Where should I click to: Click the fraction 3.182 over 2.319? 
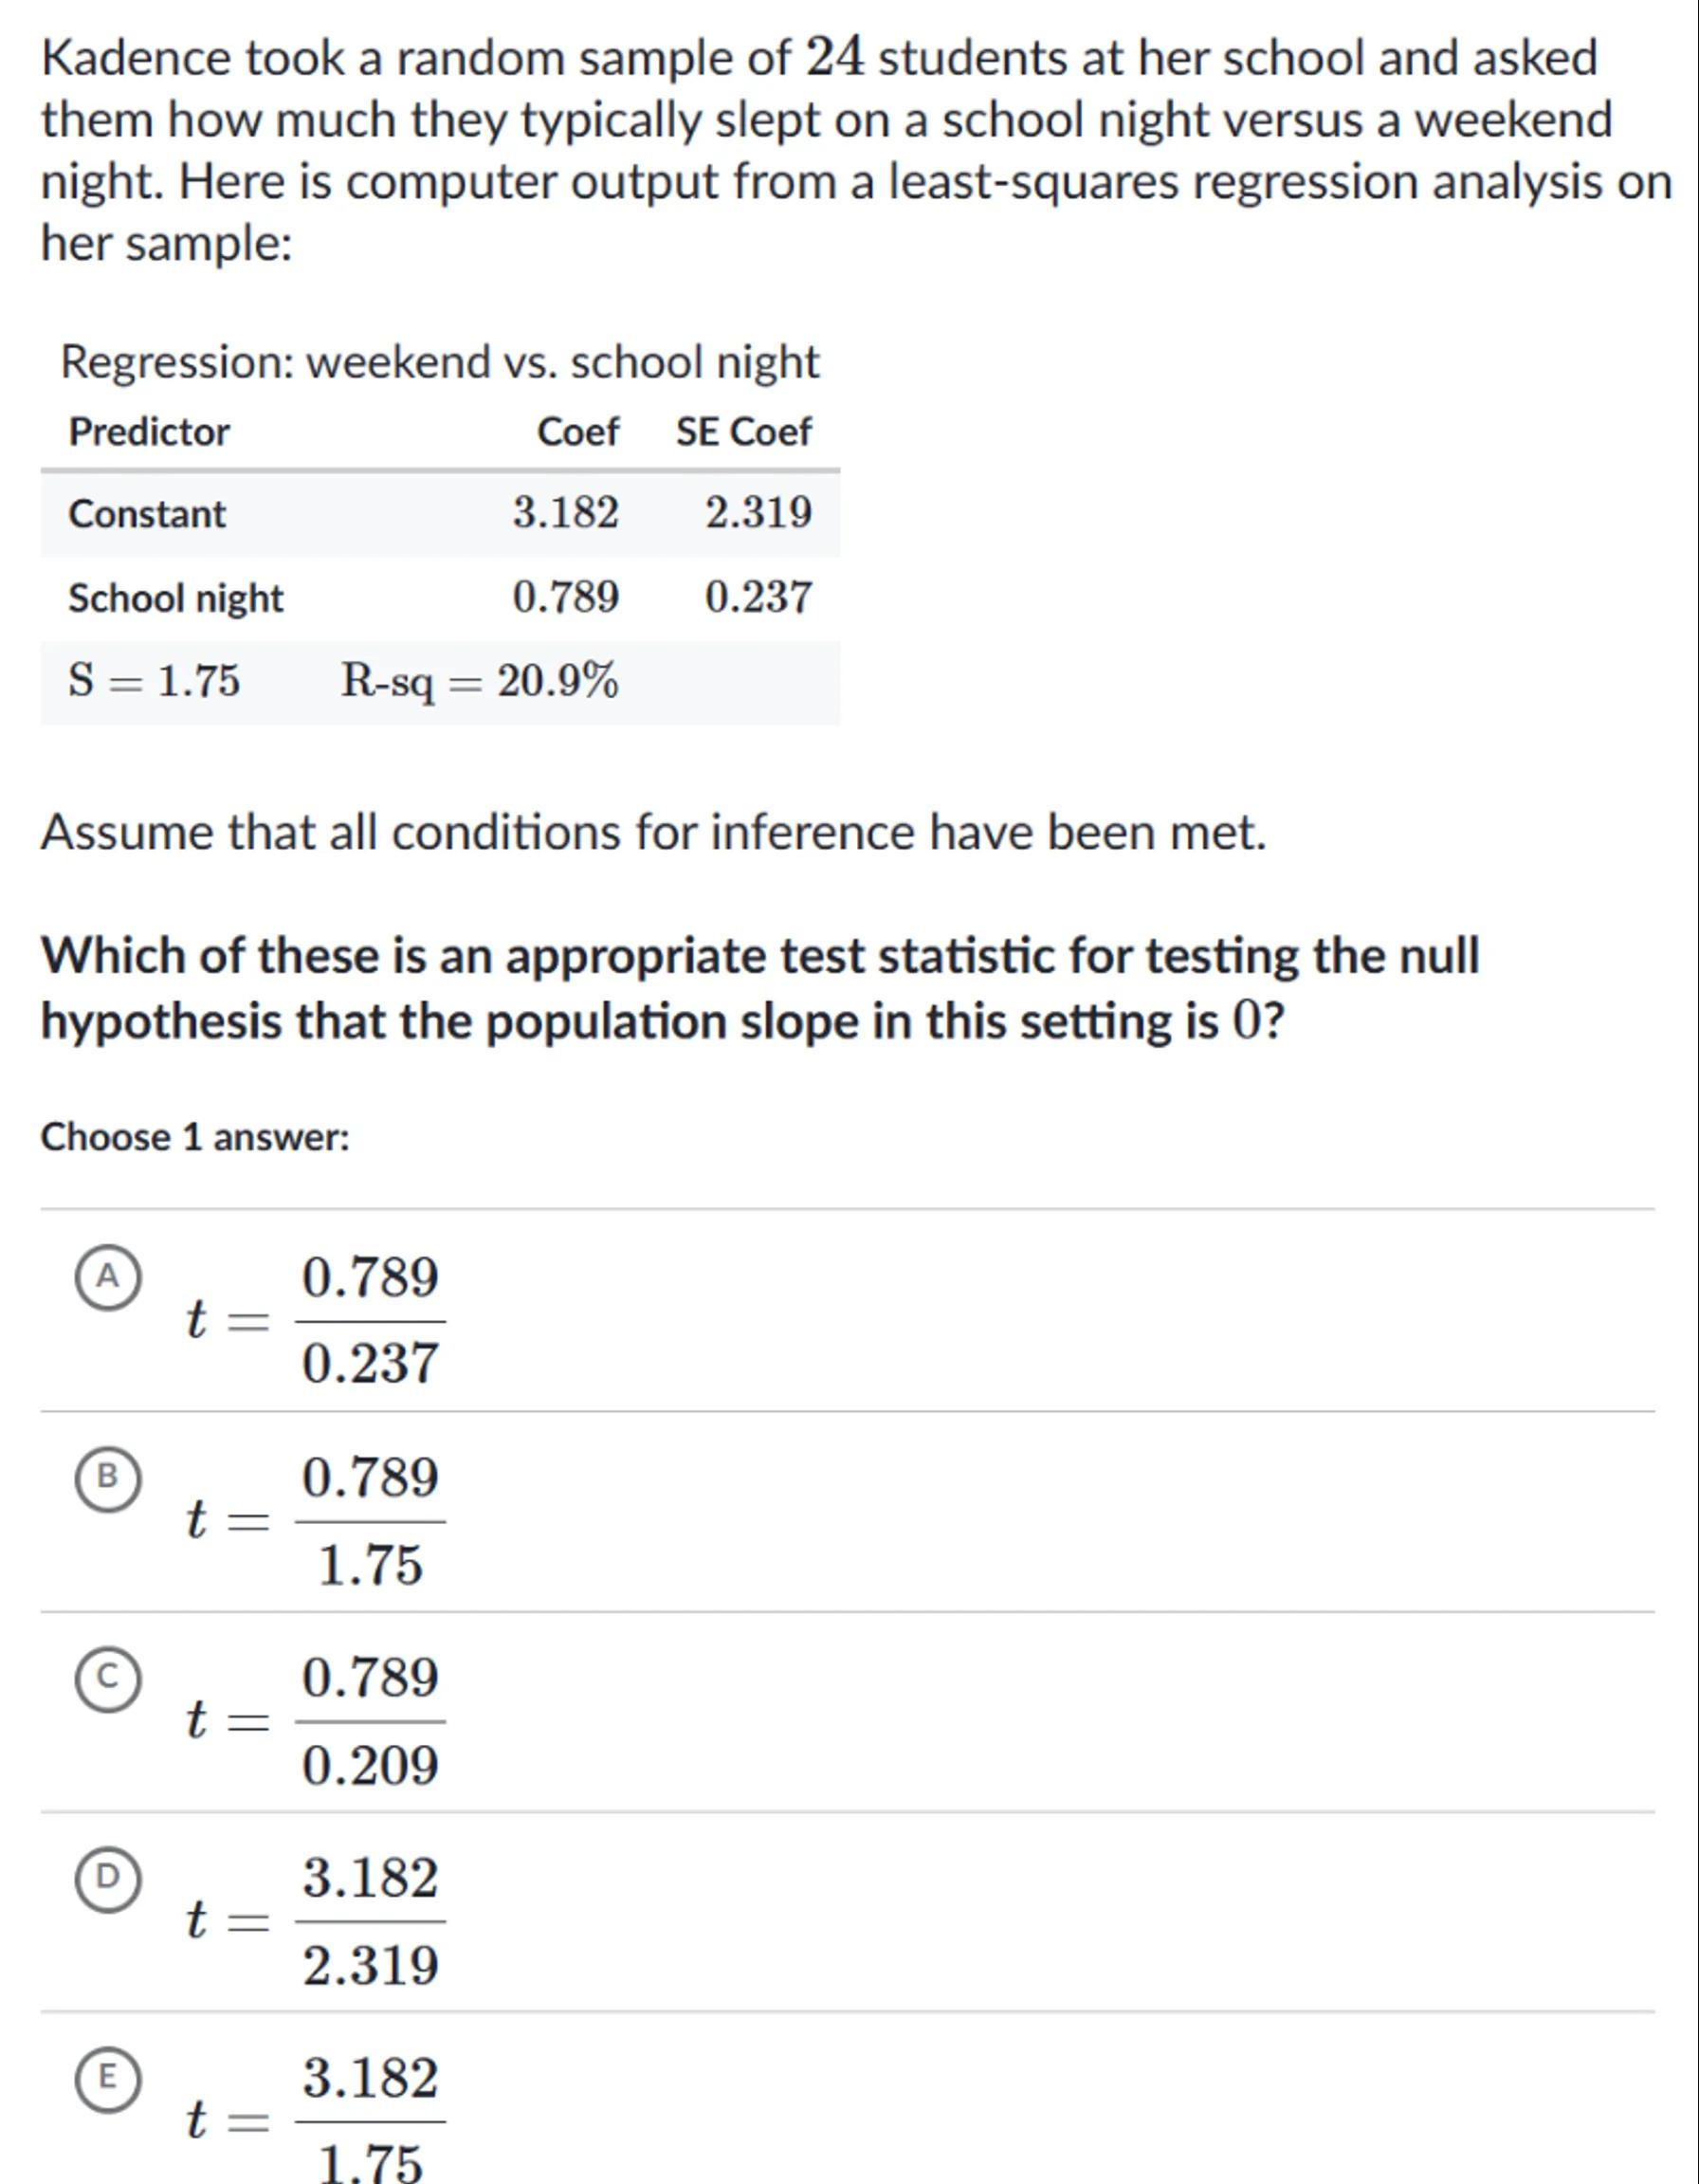(370, 1920)
